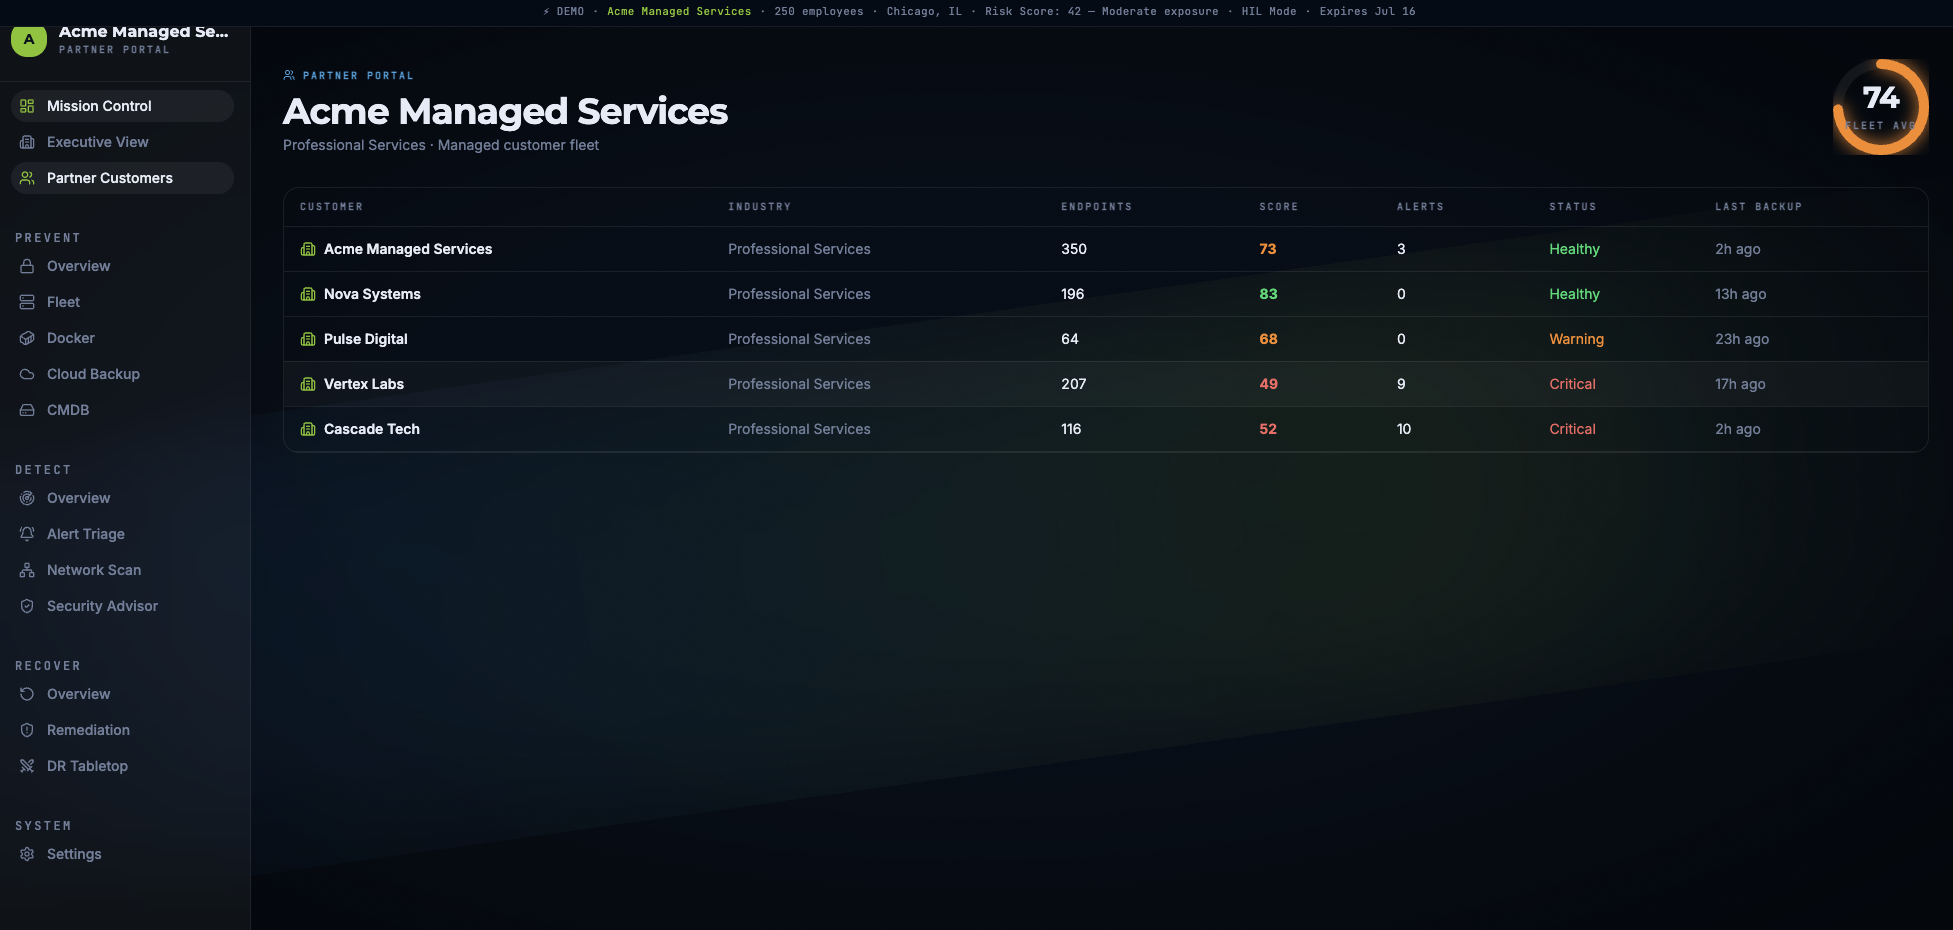Sort by Alerts column header
1953x930 pixels.
1420,207
